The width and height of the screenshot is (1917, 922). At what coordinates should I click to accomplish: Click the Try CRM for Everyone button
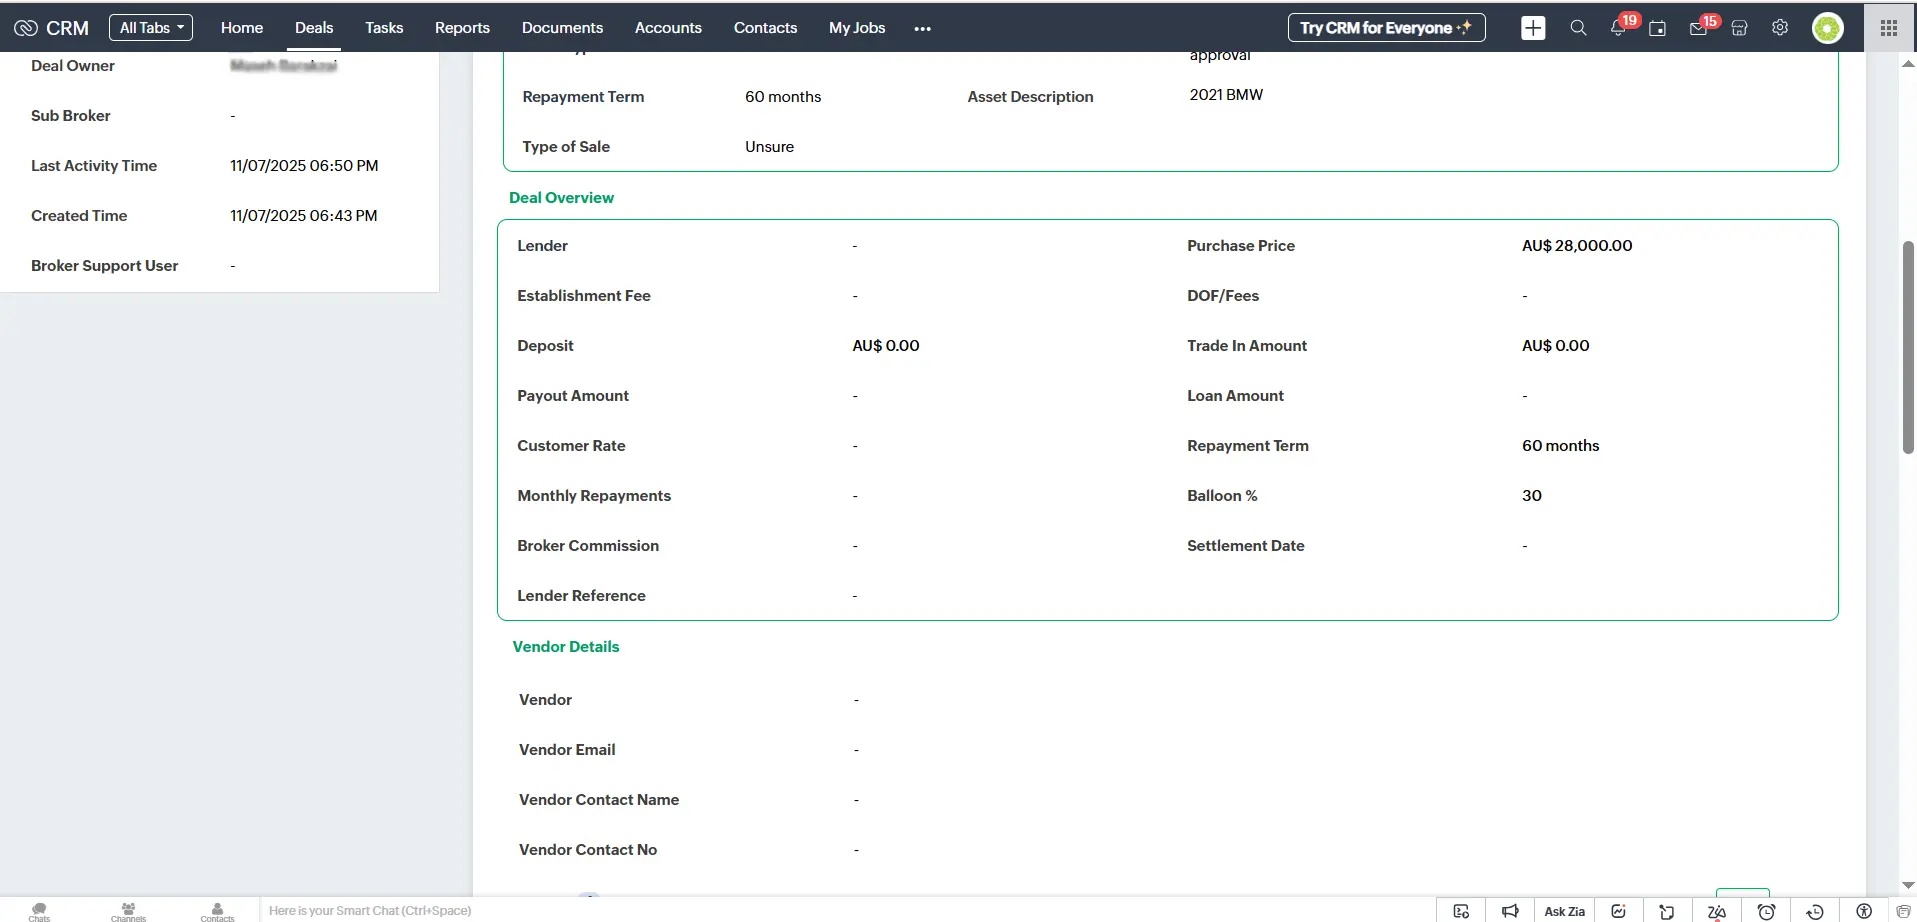tap(1386, 27)
